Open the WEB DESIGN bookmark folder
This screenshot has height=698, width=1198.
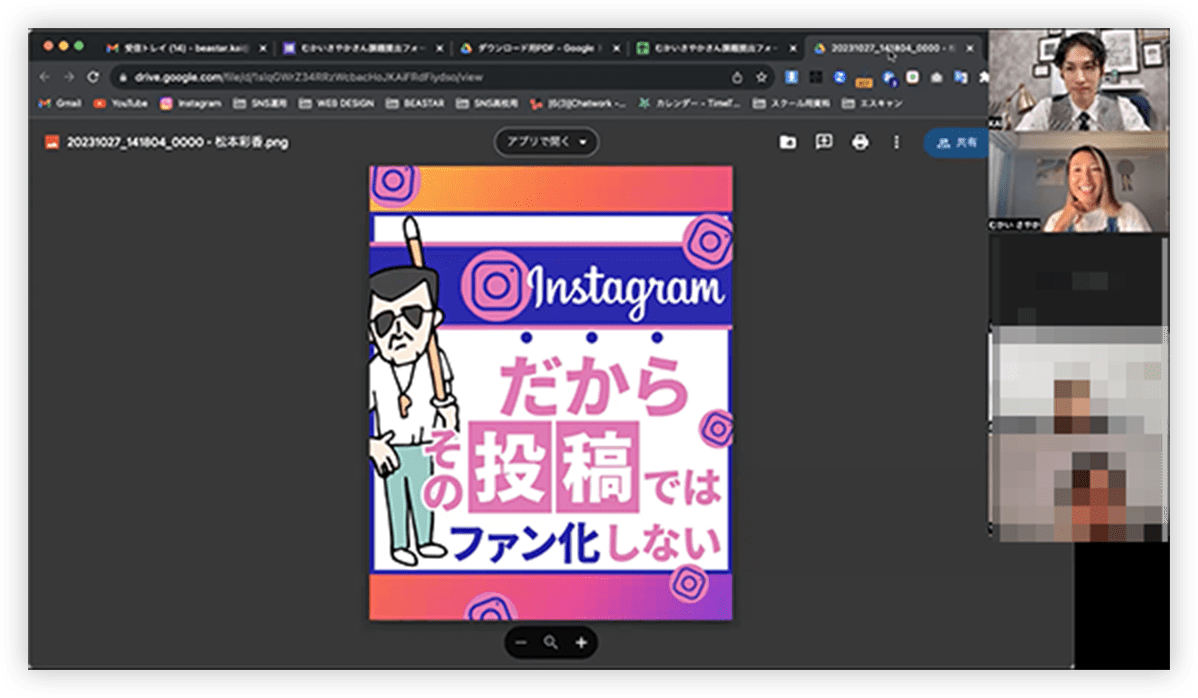click(x=337, y=103)
